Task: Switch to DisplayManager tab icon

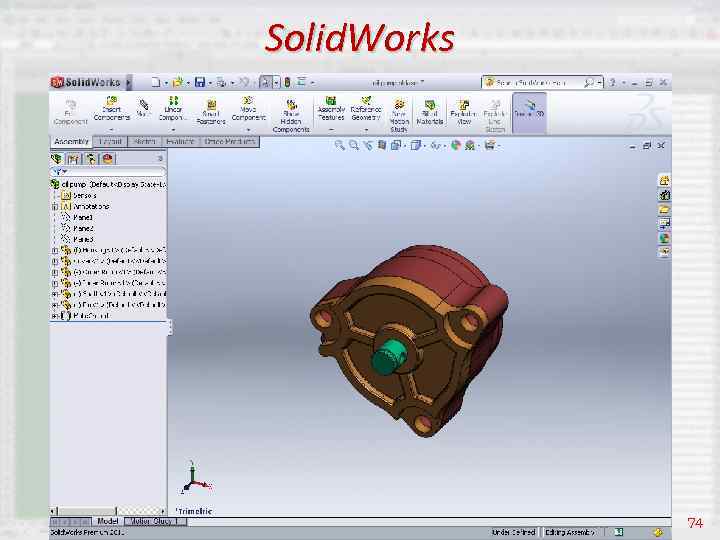Action: 107,159
